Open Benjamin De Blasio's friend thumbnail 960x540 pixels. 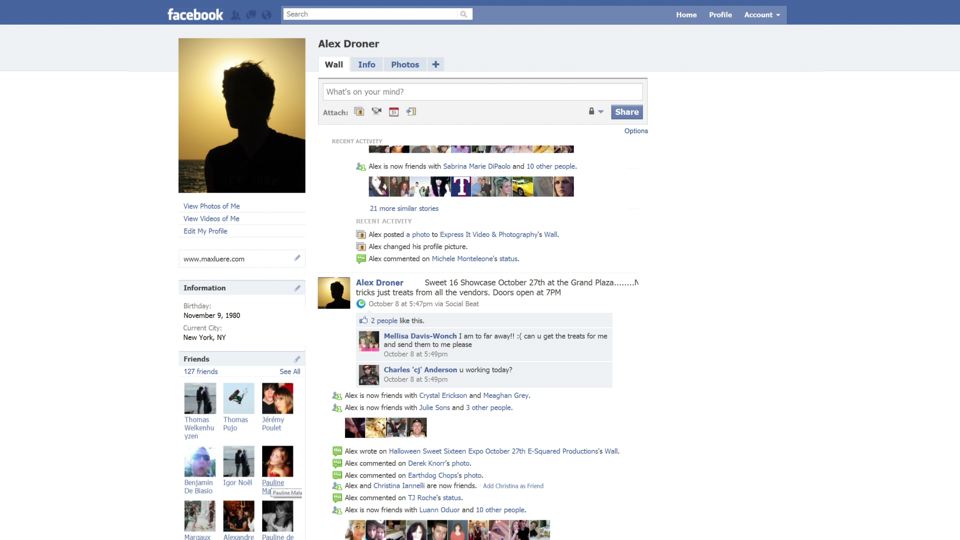tap(200, 462)
